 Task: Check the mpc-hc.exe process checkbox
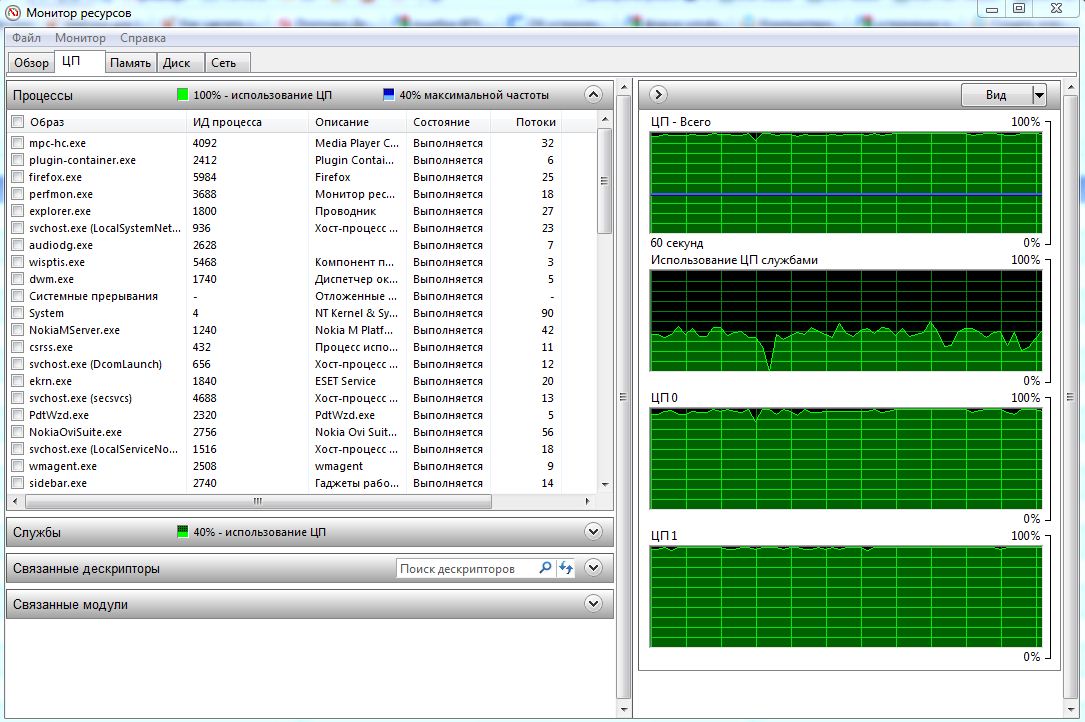18,143
